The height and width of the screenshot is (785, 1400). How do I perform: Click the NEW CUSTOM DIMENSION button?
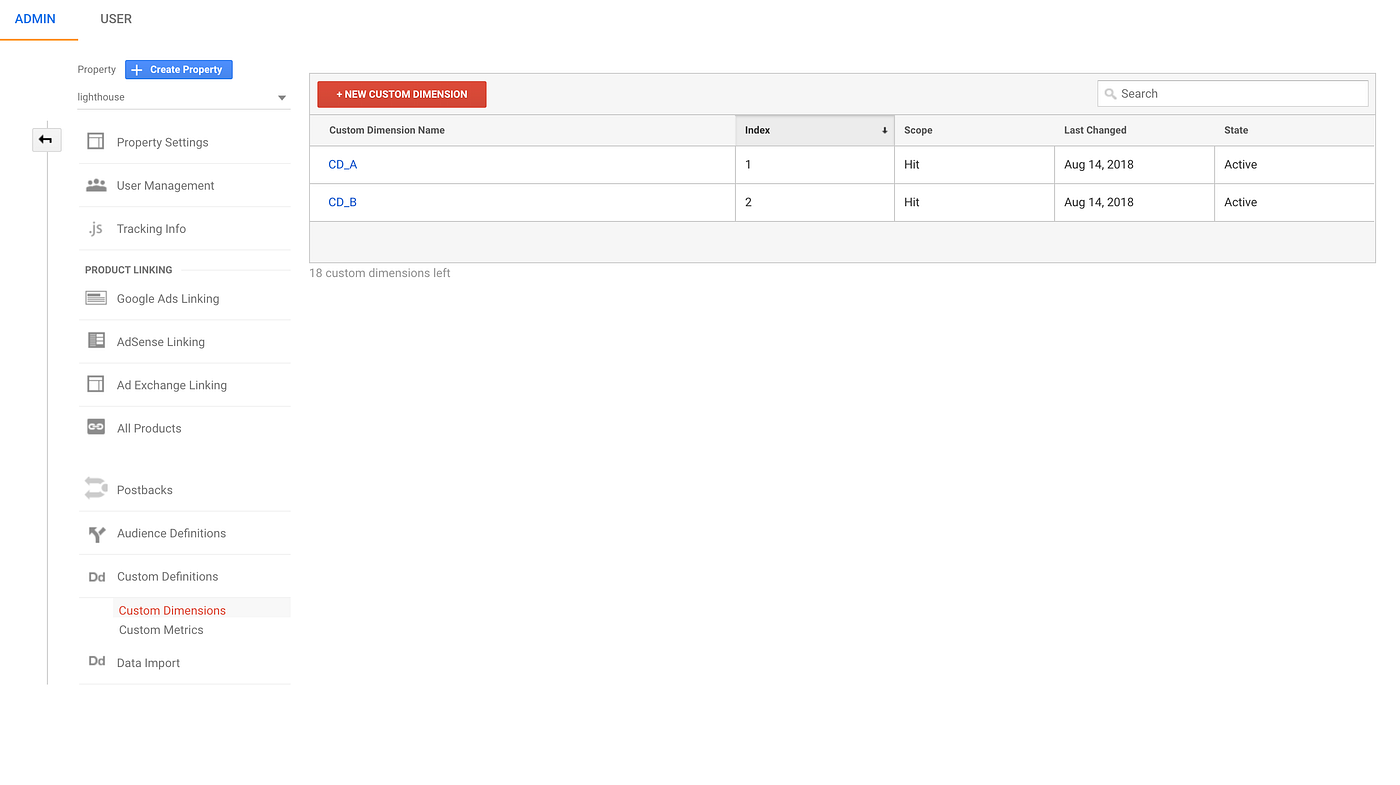pos(401,93)
